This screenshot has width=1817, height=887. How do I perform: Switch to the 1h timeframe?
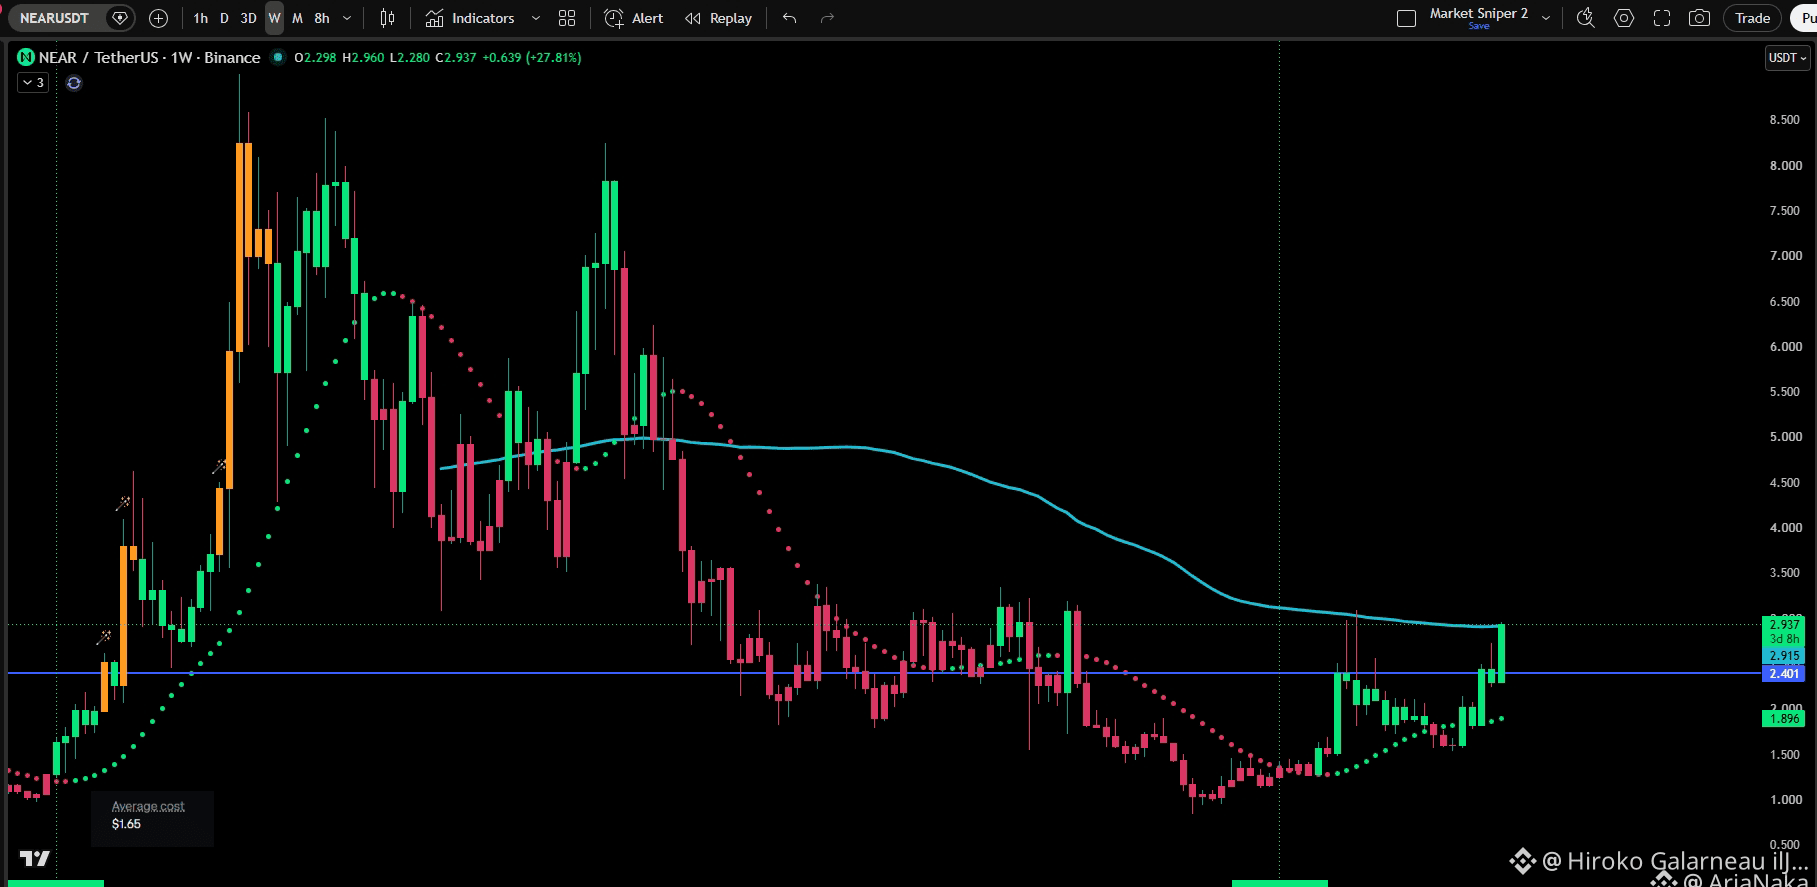[x=201, y=18]
